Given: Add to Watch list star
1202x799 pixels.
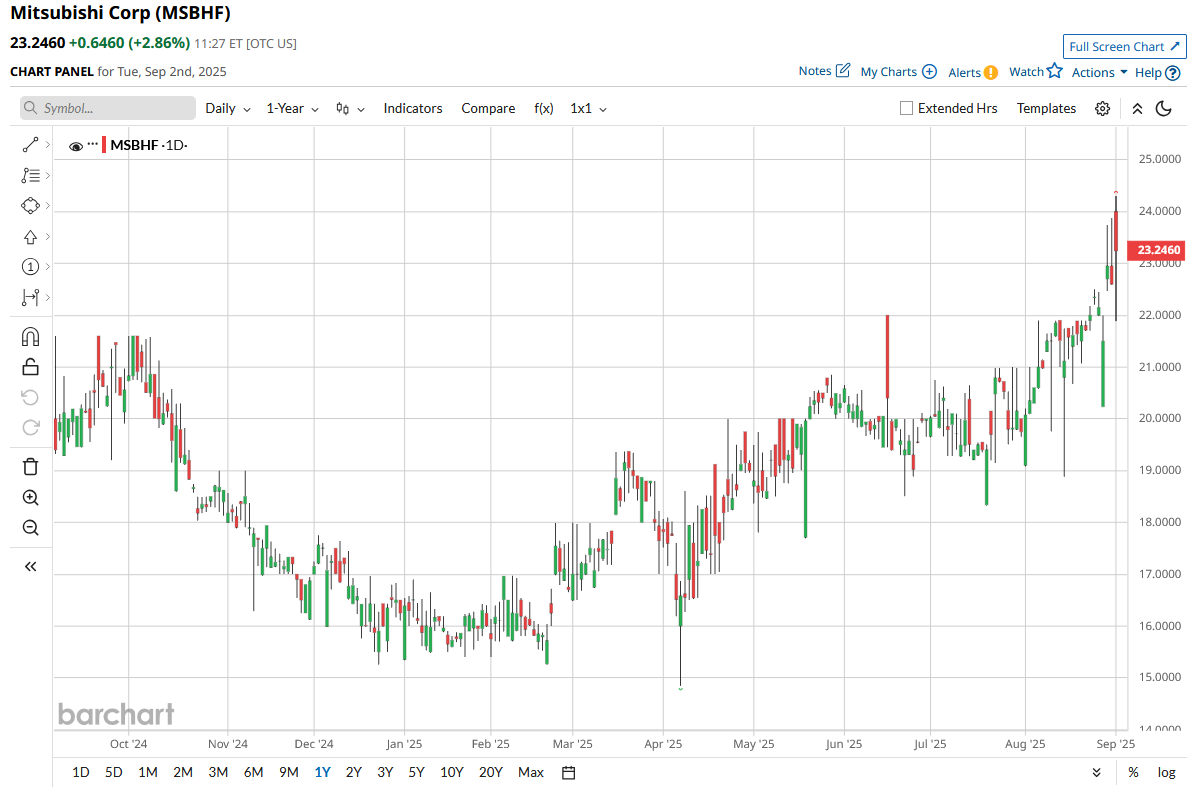Looking at the screenshot, I should pyautogui.click(x=1035, y=71).
